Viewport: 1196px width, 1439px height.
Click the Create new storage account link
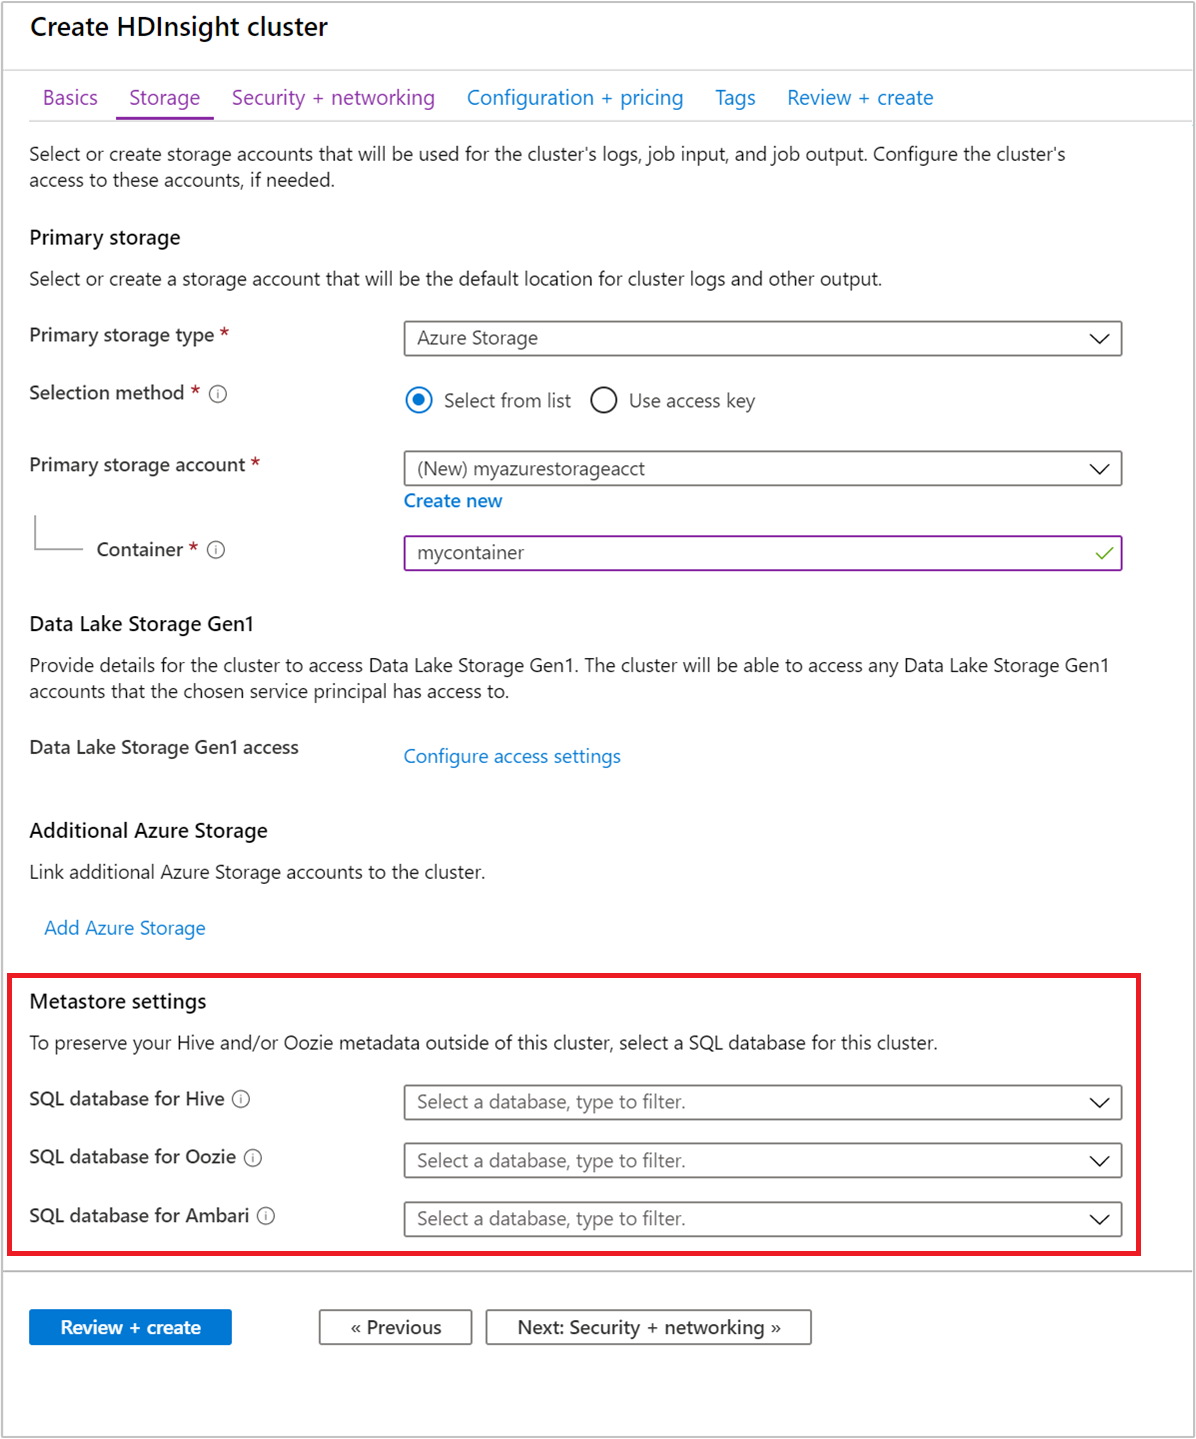[453, 501]
